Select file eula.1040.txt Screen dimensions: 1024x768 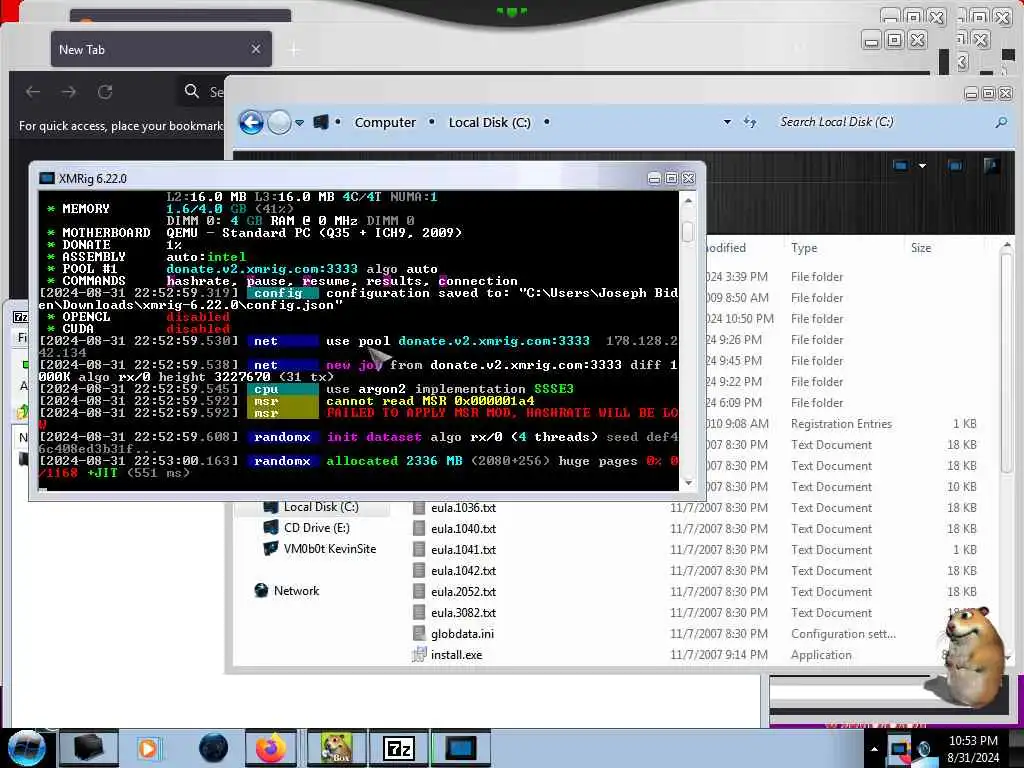click(x=463, y=528)
